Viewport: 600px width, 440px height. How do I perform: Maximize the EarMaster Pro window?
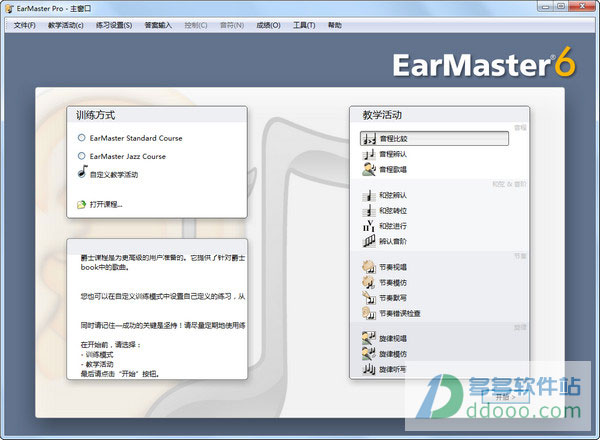561,7
